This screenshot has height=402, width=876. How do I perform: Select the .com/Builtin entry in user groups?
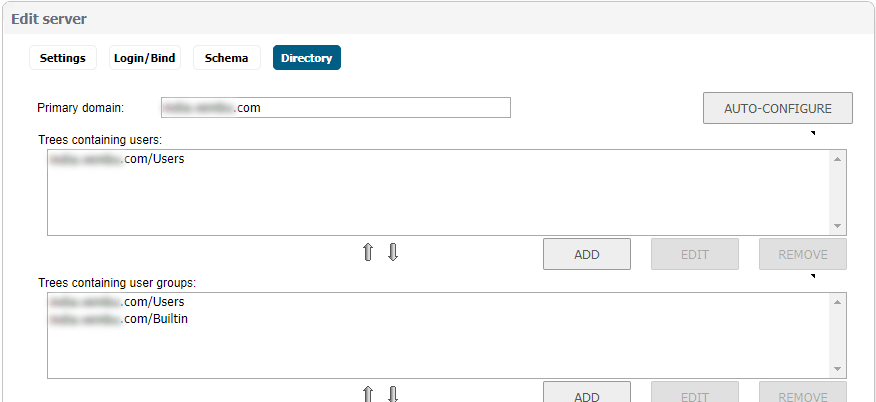[x=119, y=319]
